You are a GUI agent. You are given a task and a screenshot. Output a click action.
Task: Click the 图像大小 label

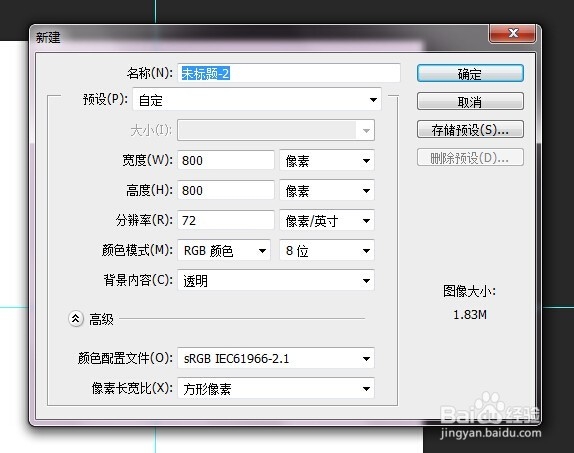tap(470, 292)
